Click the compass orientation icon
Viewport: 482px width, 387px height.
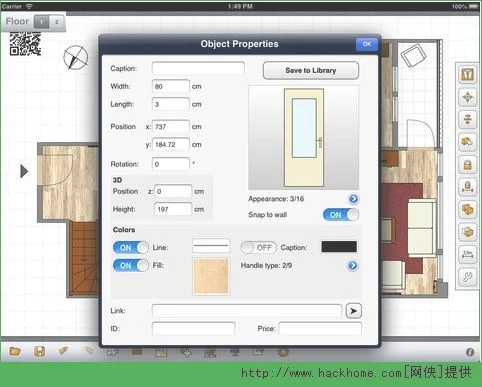click(x=76, y=58)
